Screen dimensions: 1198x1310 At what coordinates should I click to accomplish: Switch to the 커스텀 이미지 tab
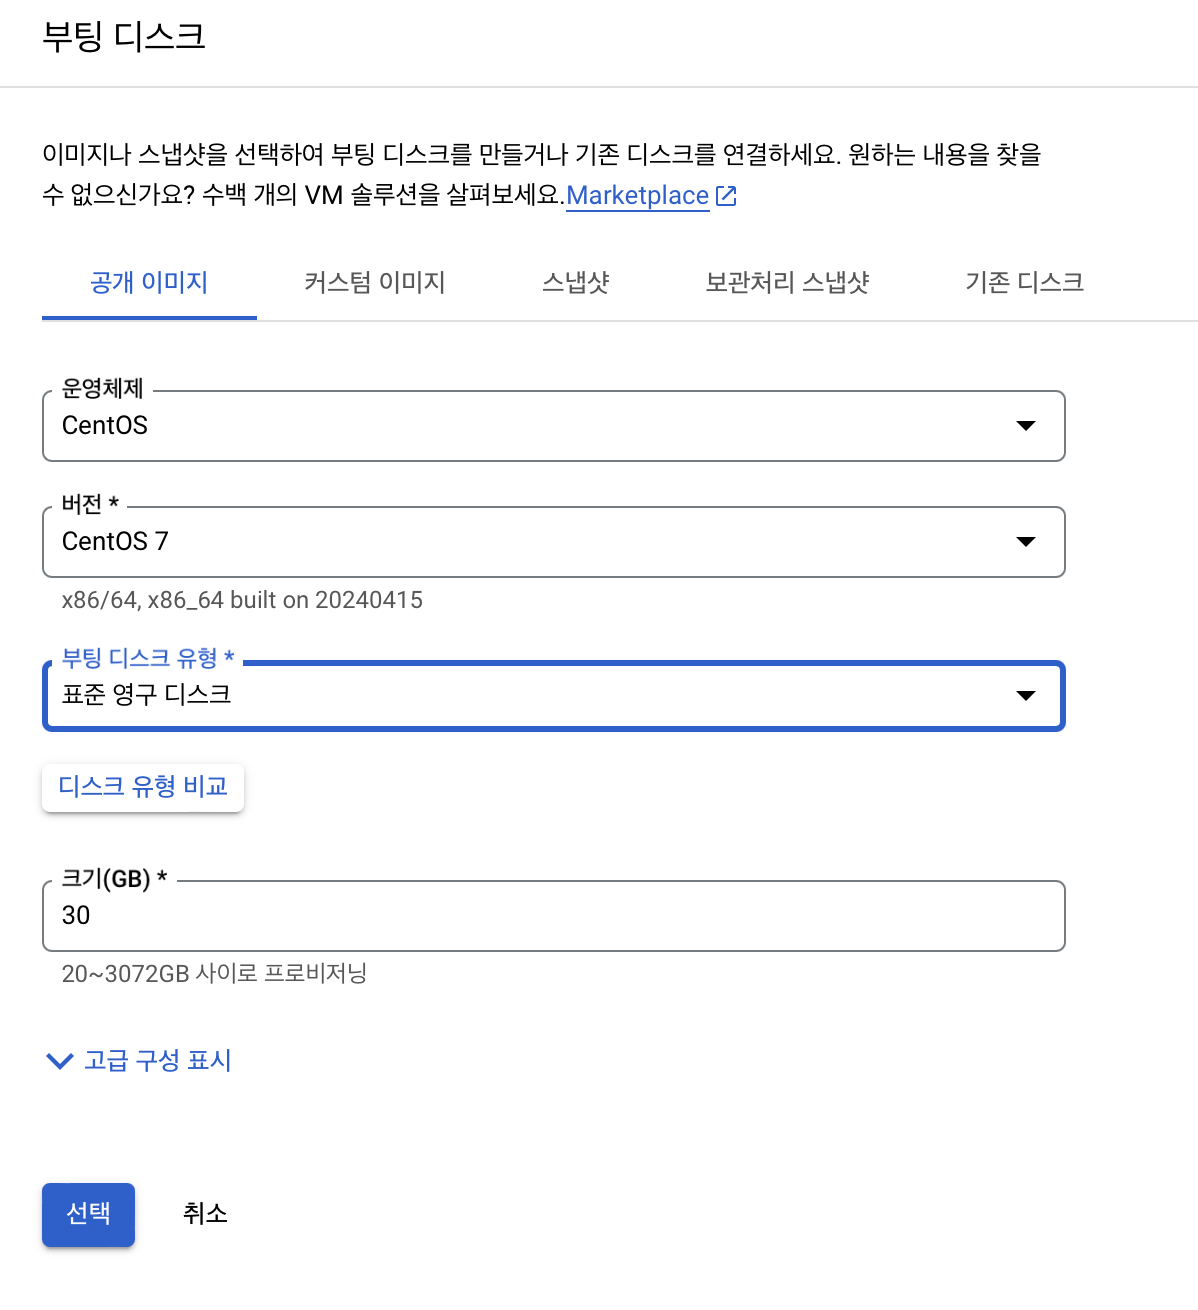pyautogui.click(x=375, y=283)
